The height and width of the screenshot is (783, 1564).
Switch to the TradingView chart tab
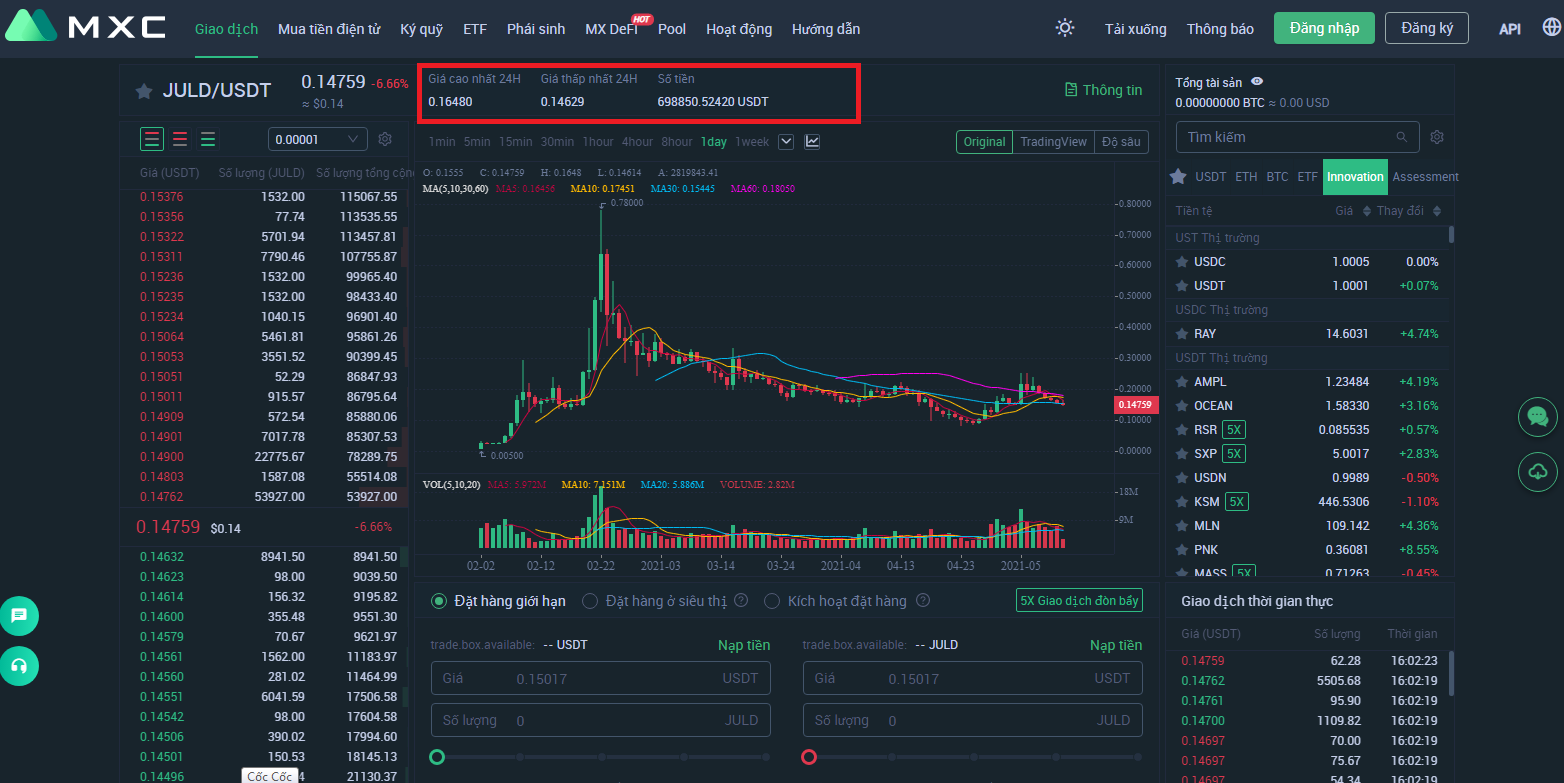[x=1052, y=142]
